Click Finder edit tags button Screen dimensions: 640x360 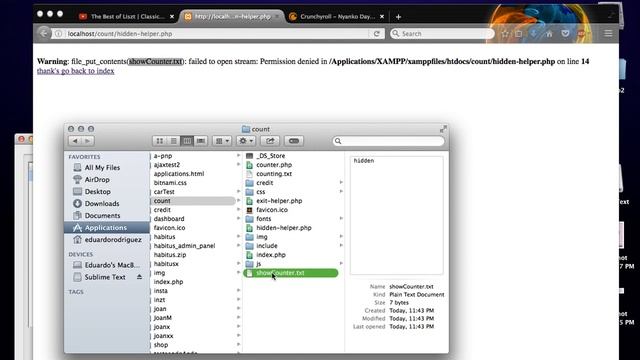tap(294, 141)
